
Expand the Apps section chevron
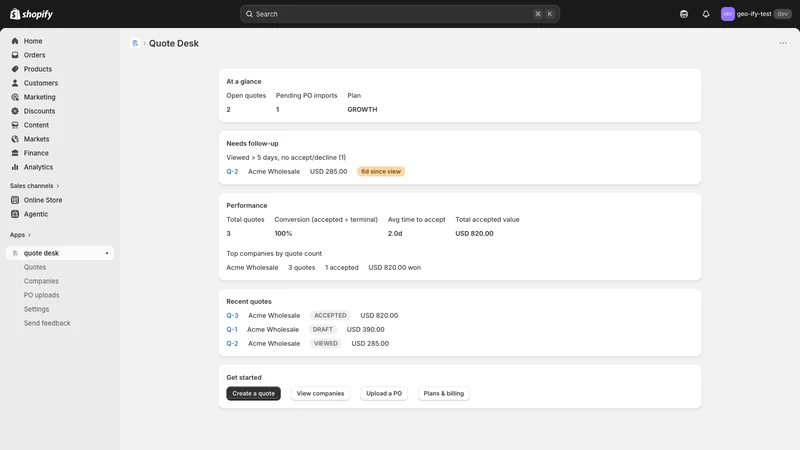29,235
